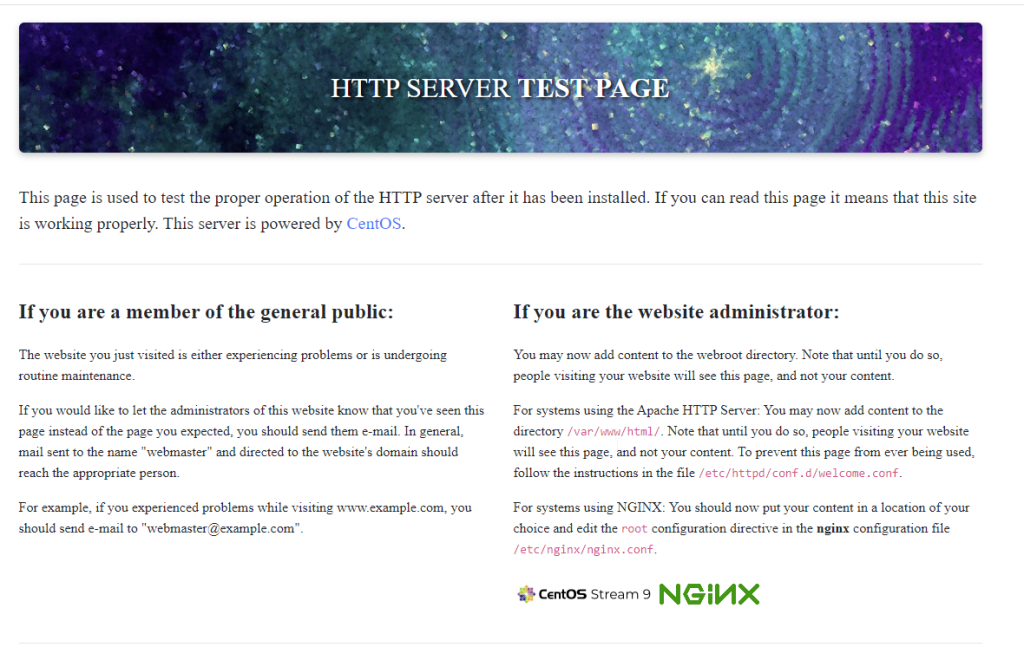The image size is (1024, 667).
Task: Click the 'If you are the website administrator:' heading
Action: (x=676, y=312)
